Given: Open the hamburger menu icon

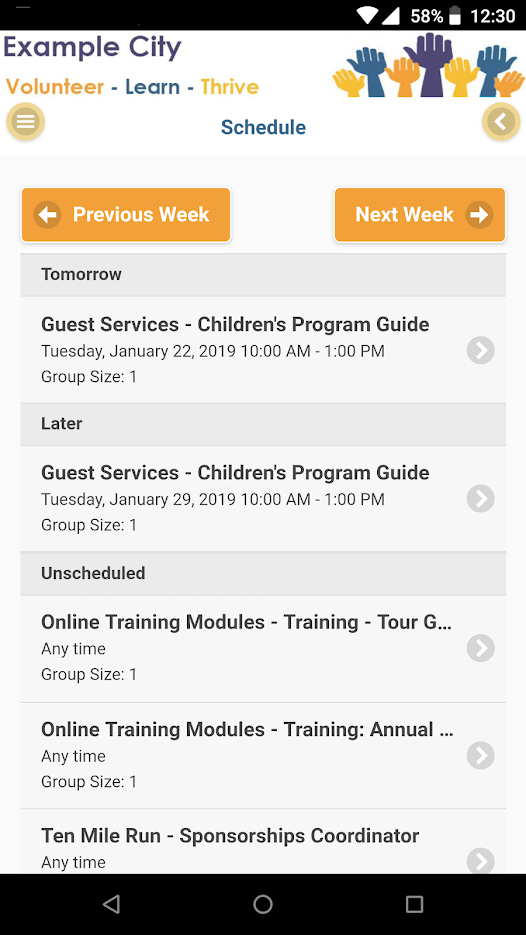Looking at the screenshot, I should [x=26, y=122].
